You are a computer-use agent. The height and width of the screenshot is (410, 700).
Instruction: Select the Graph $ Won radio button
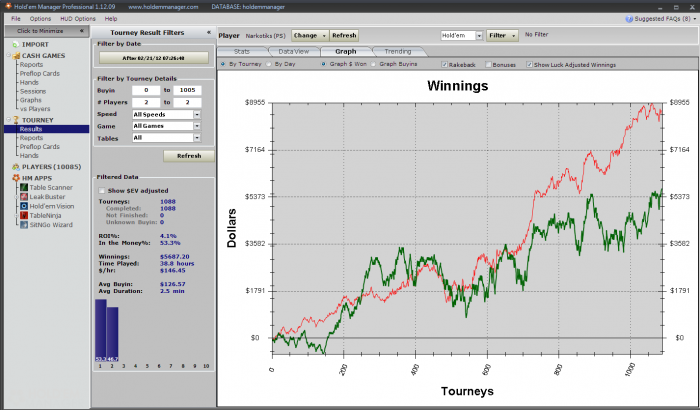[x=323, y=64]
